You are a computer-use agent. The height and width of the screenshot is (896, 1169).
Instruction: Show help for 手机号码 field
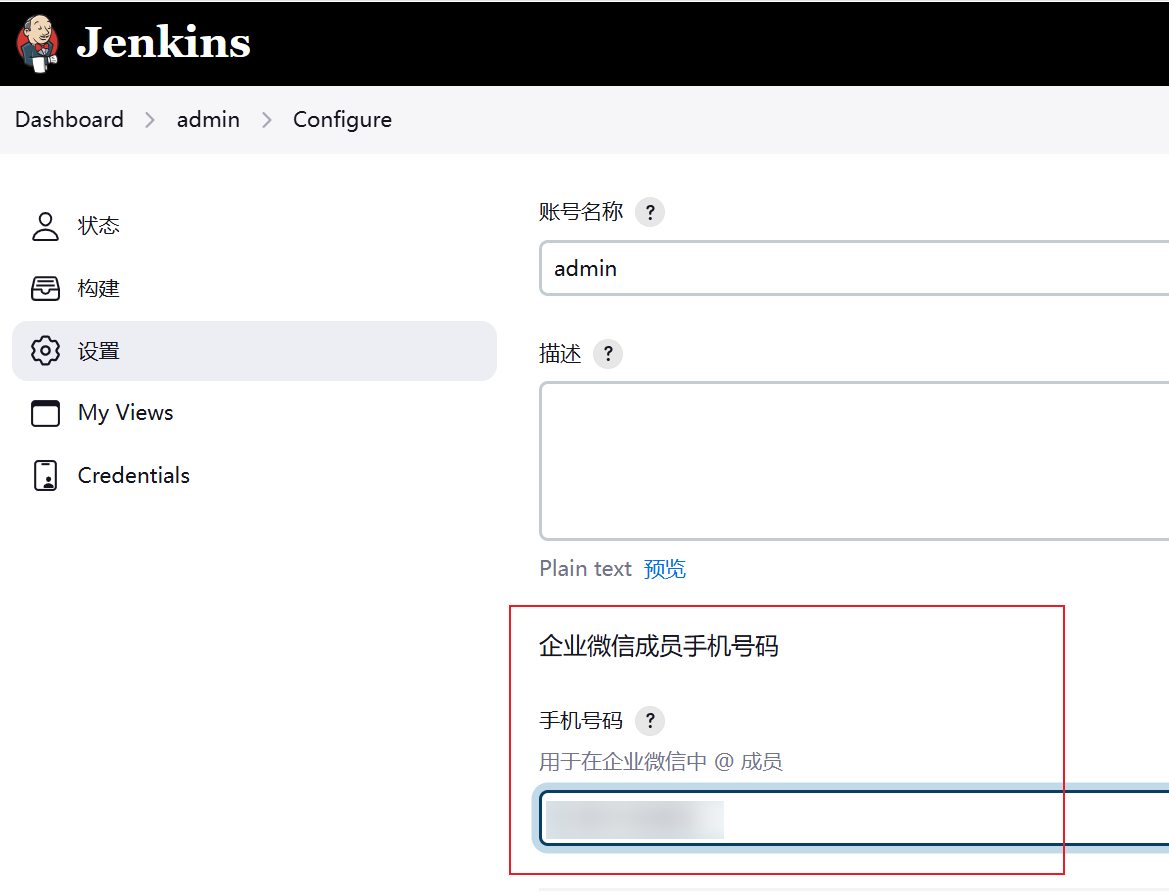[x=650, y=721]
